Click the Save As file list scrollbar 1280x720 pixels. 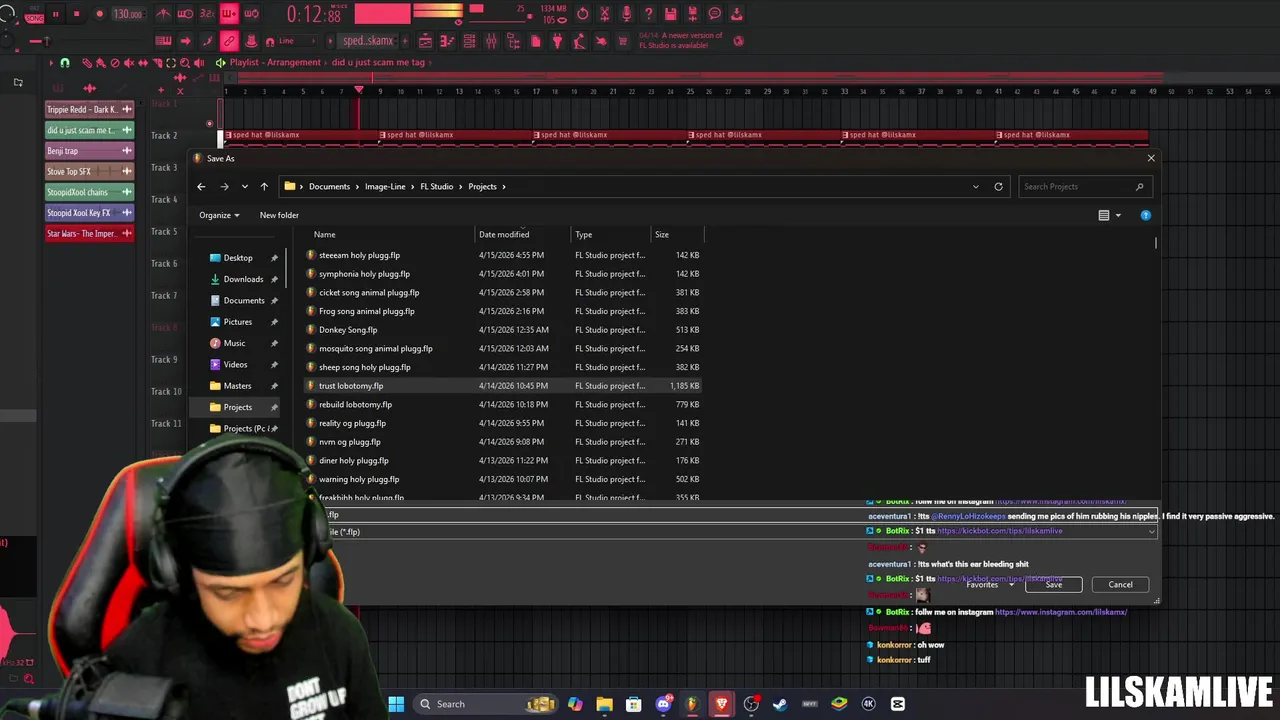point(1156,243)
